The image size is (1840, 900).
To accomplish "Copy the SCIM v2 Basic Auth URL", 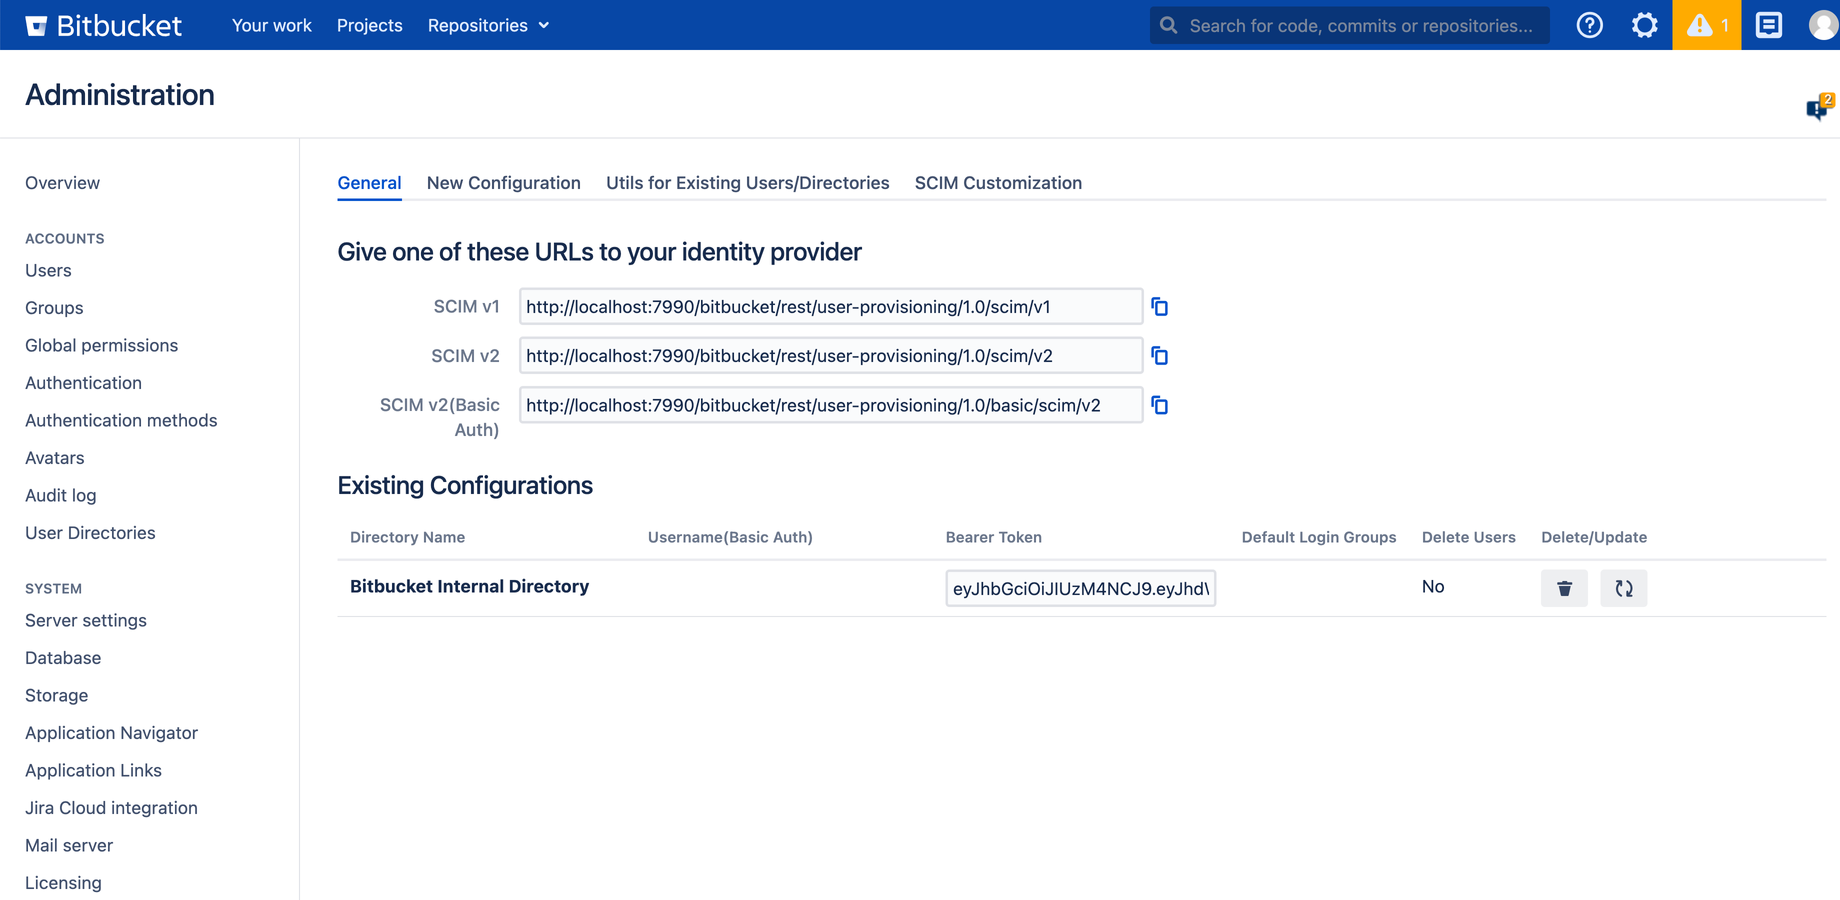I will click(1160, 405).
